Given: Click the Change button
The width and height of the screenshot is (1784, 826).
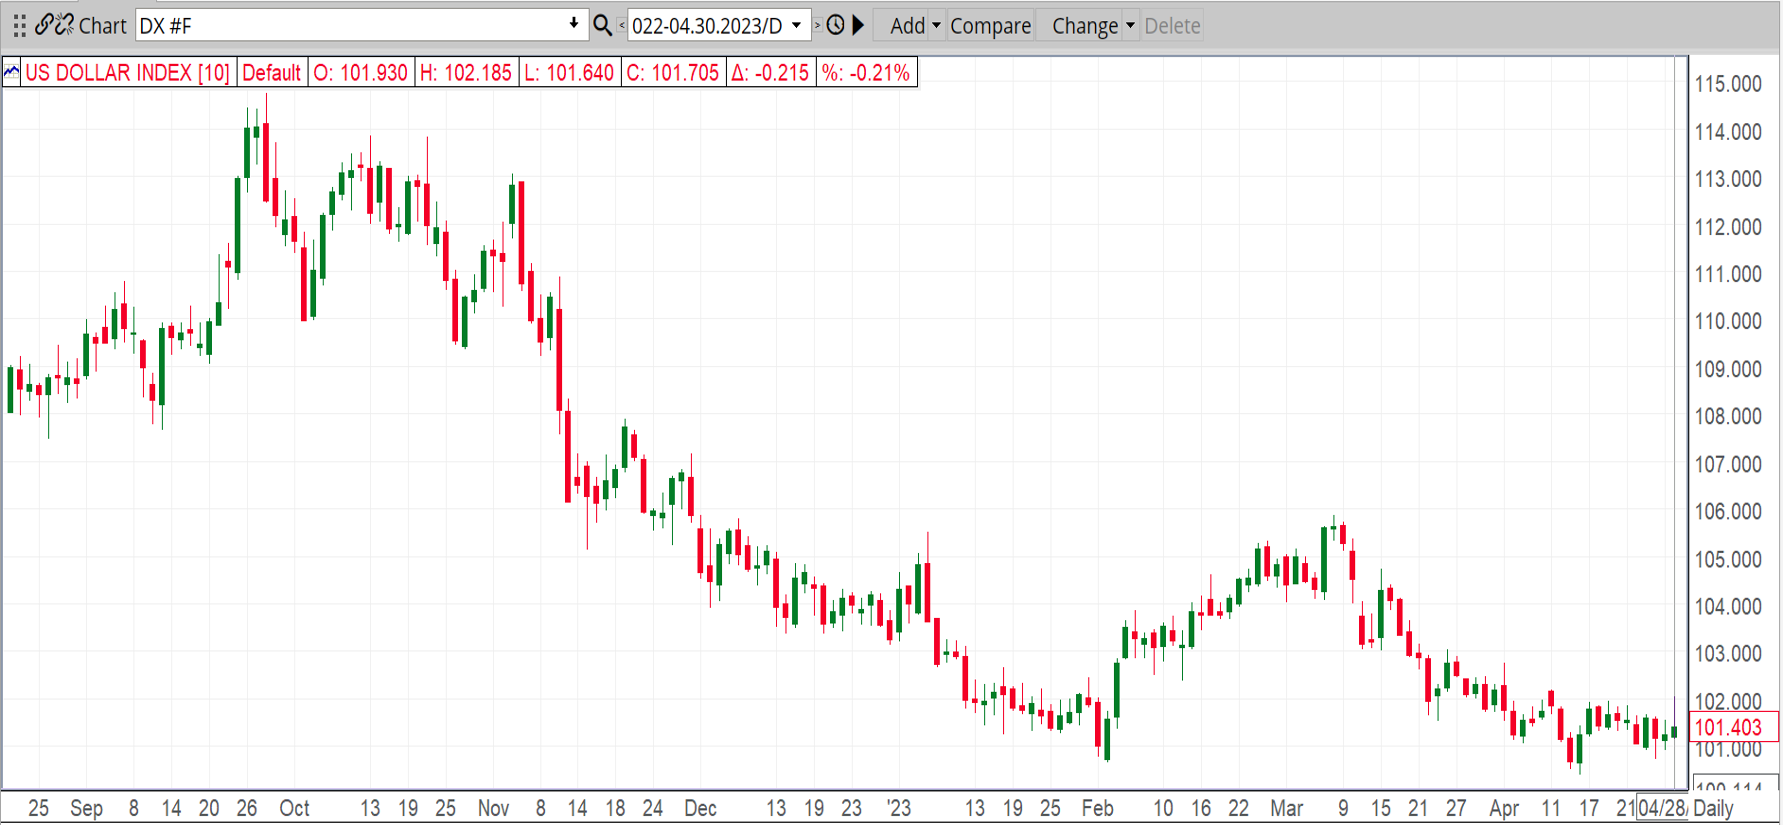Looking at the screenshot, I should (1084, 25).
